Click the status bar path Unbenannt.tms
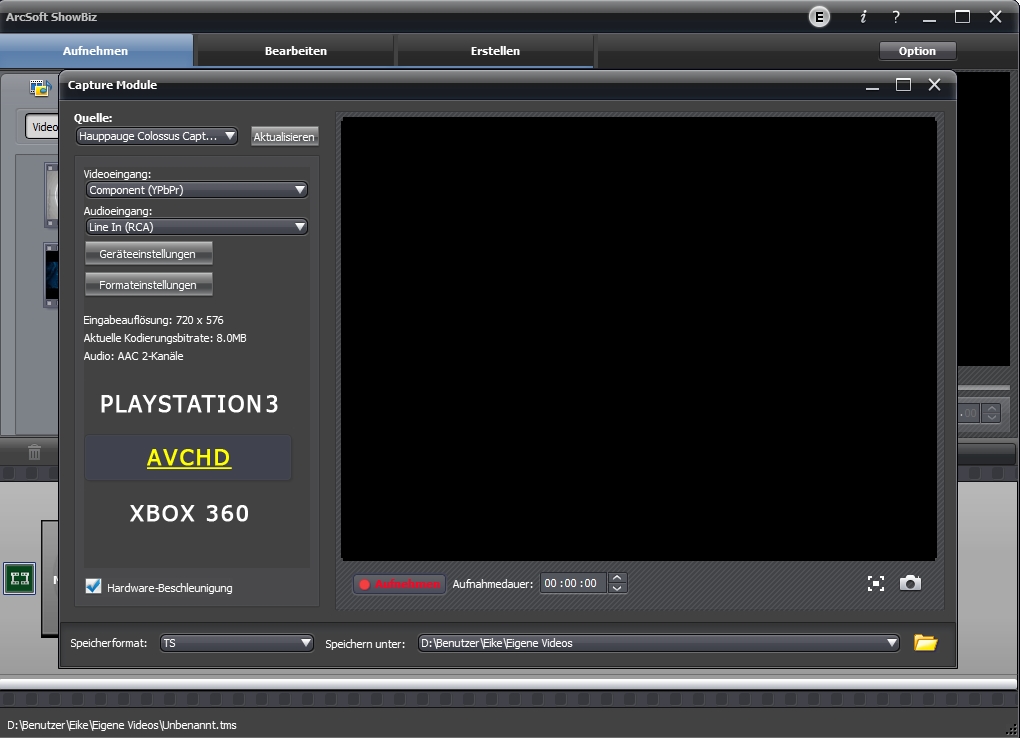Image resolution: width=1020 pixels, height=738 pixels. (x=122, y=725)
